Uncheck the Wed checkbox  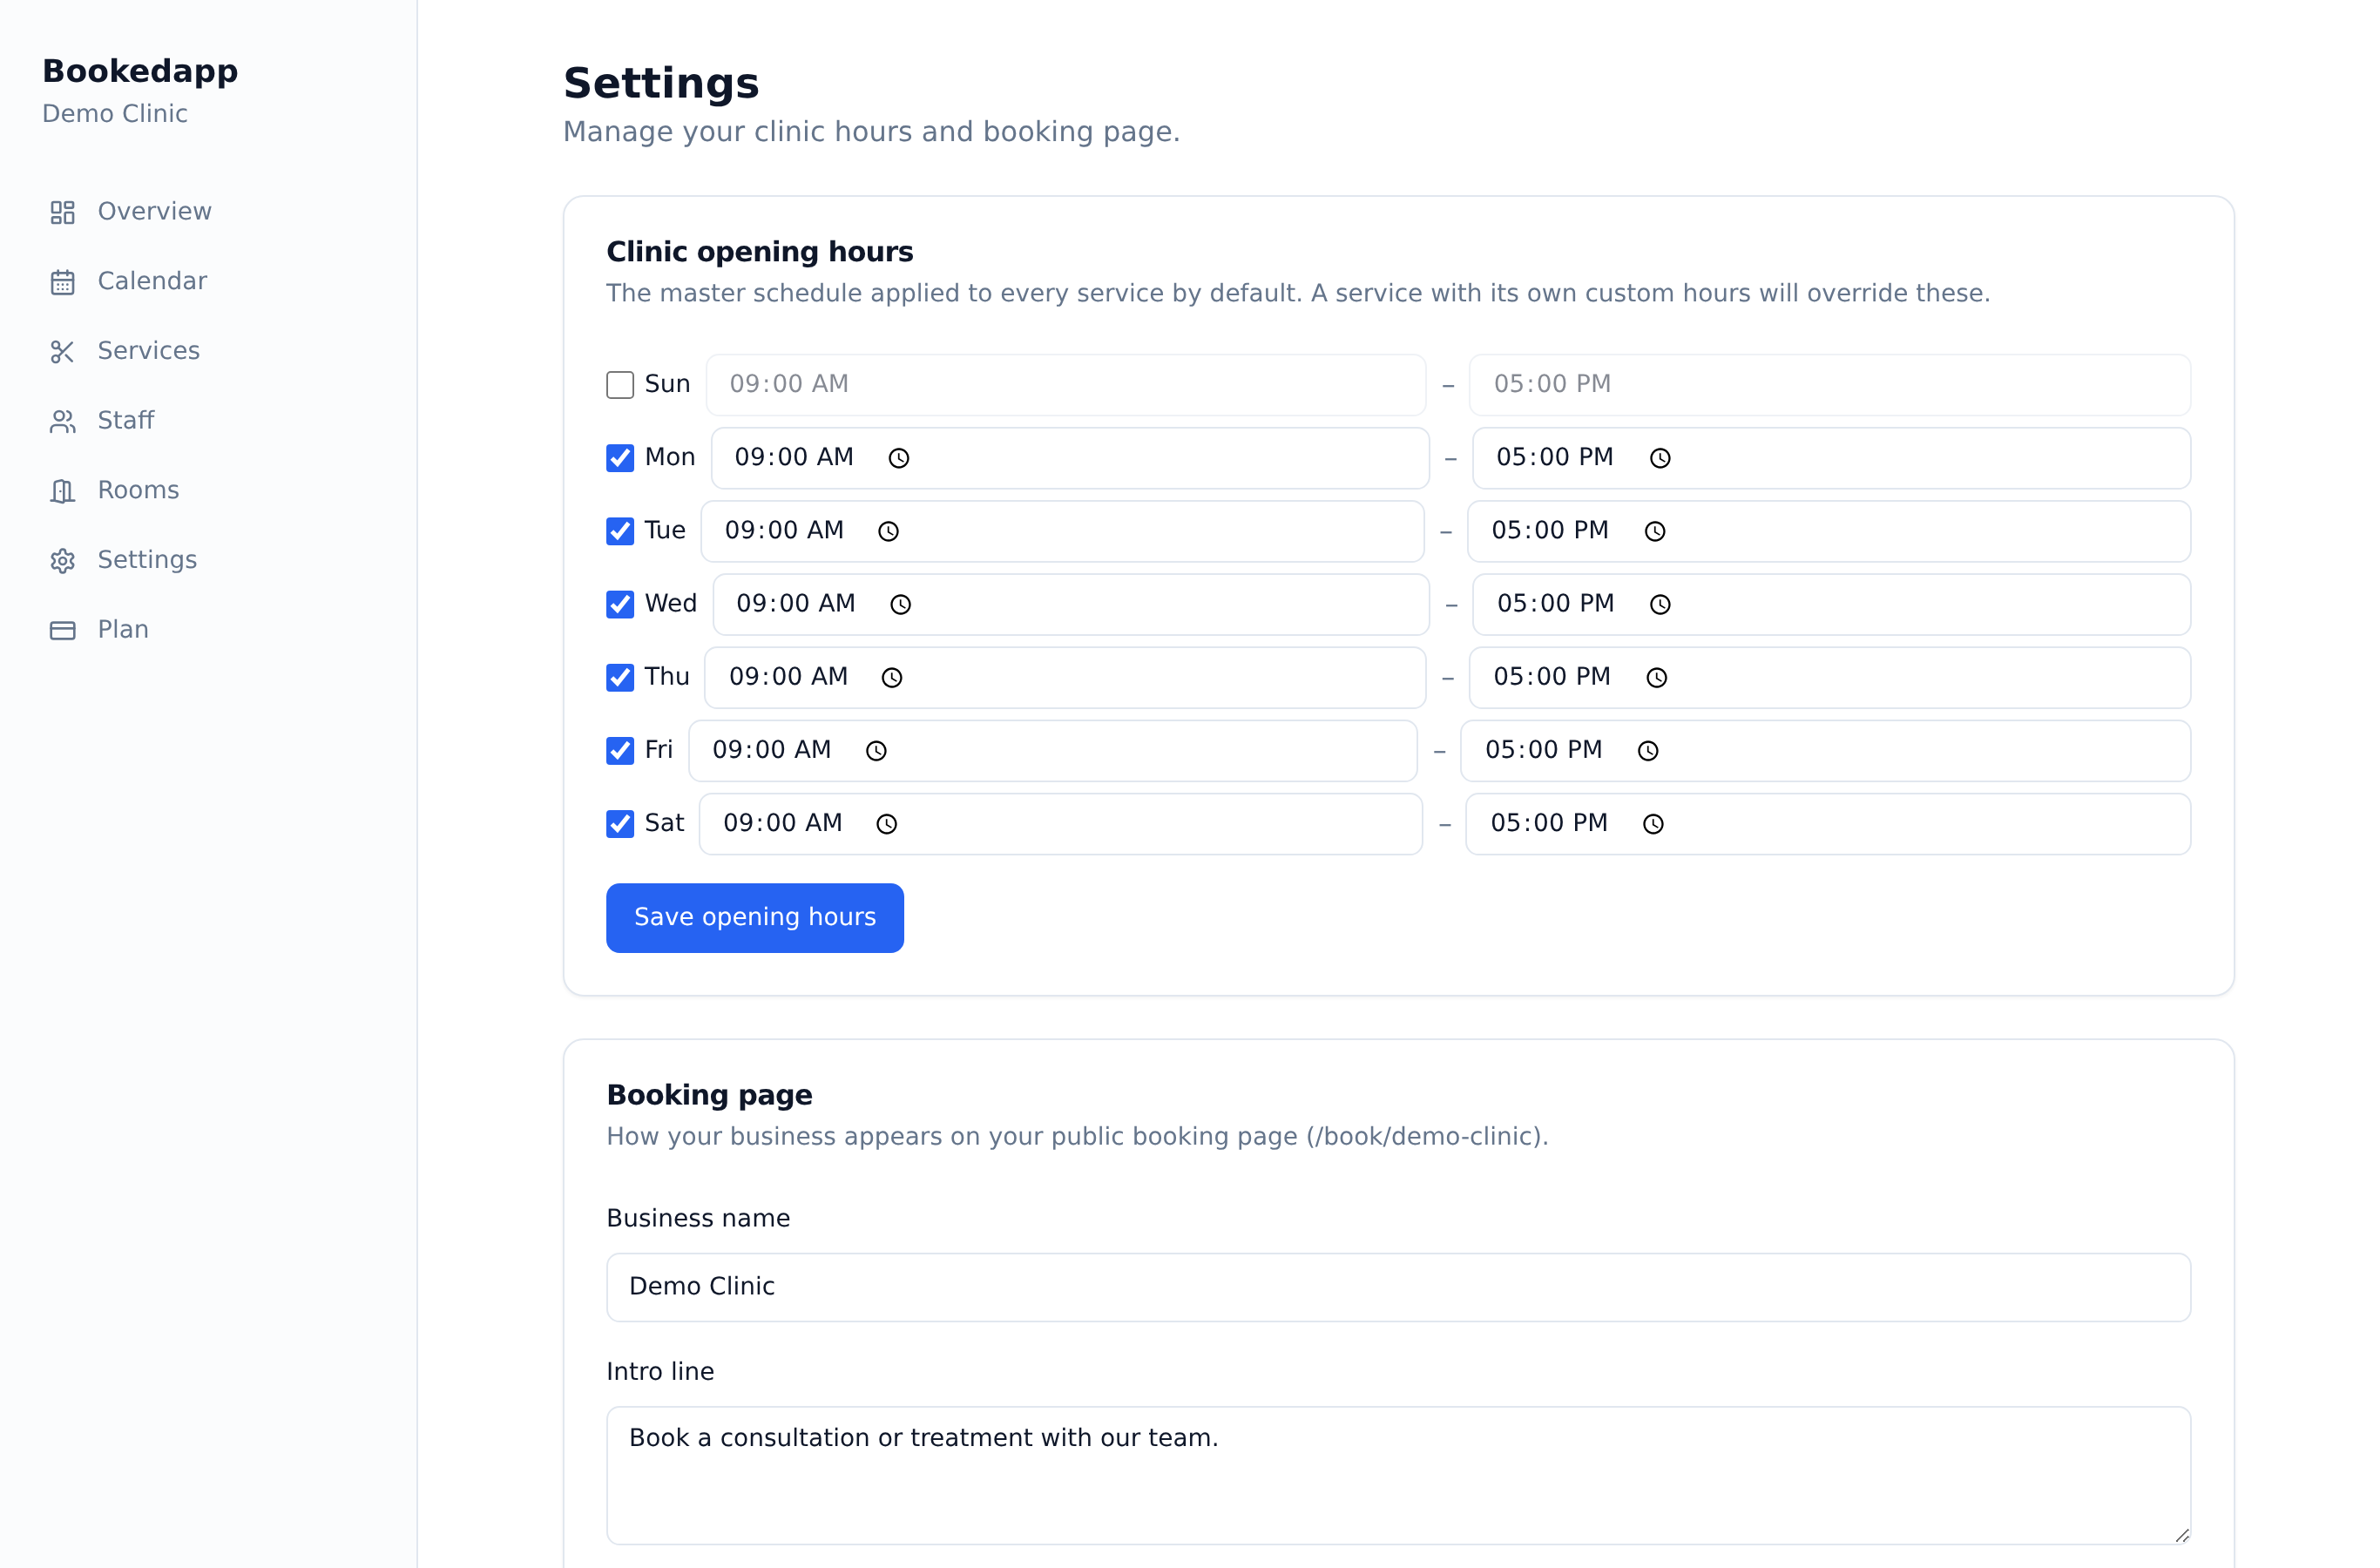click(620, 604)
